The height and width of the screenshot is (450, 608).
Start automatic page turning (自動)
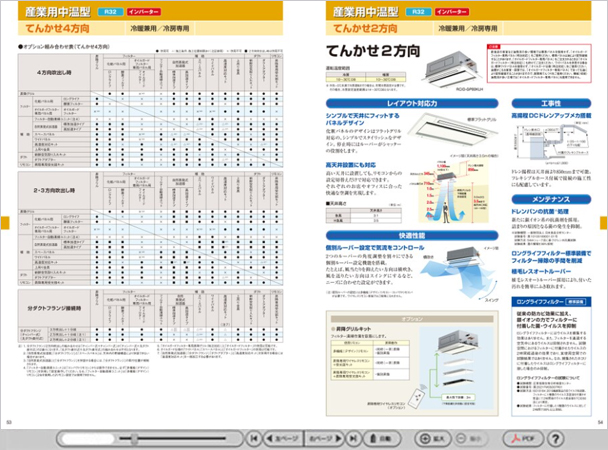click(x=381, y=439)
